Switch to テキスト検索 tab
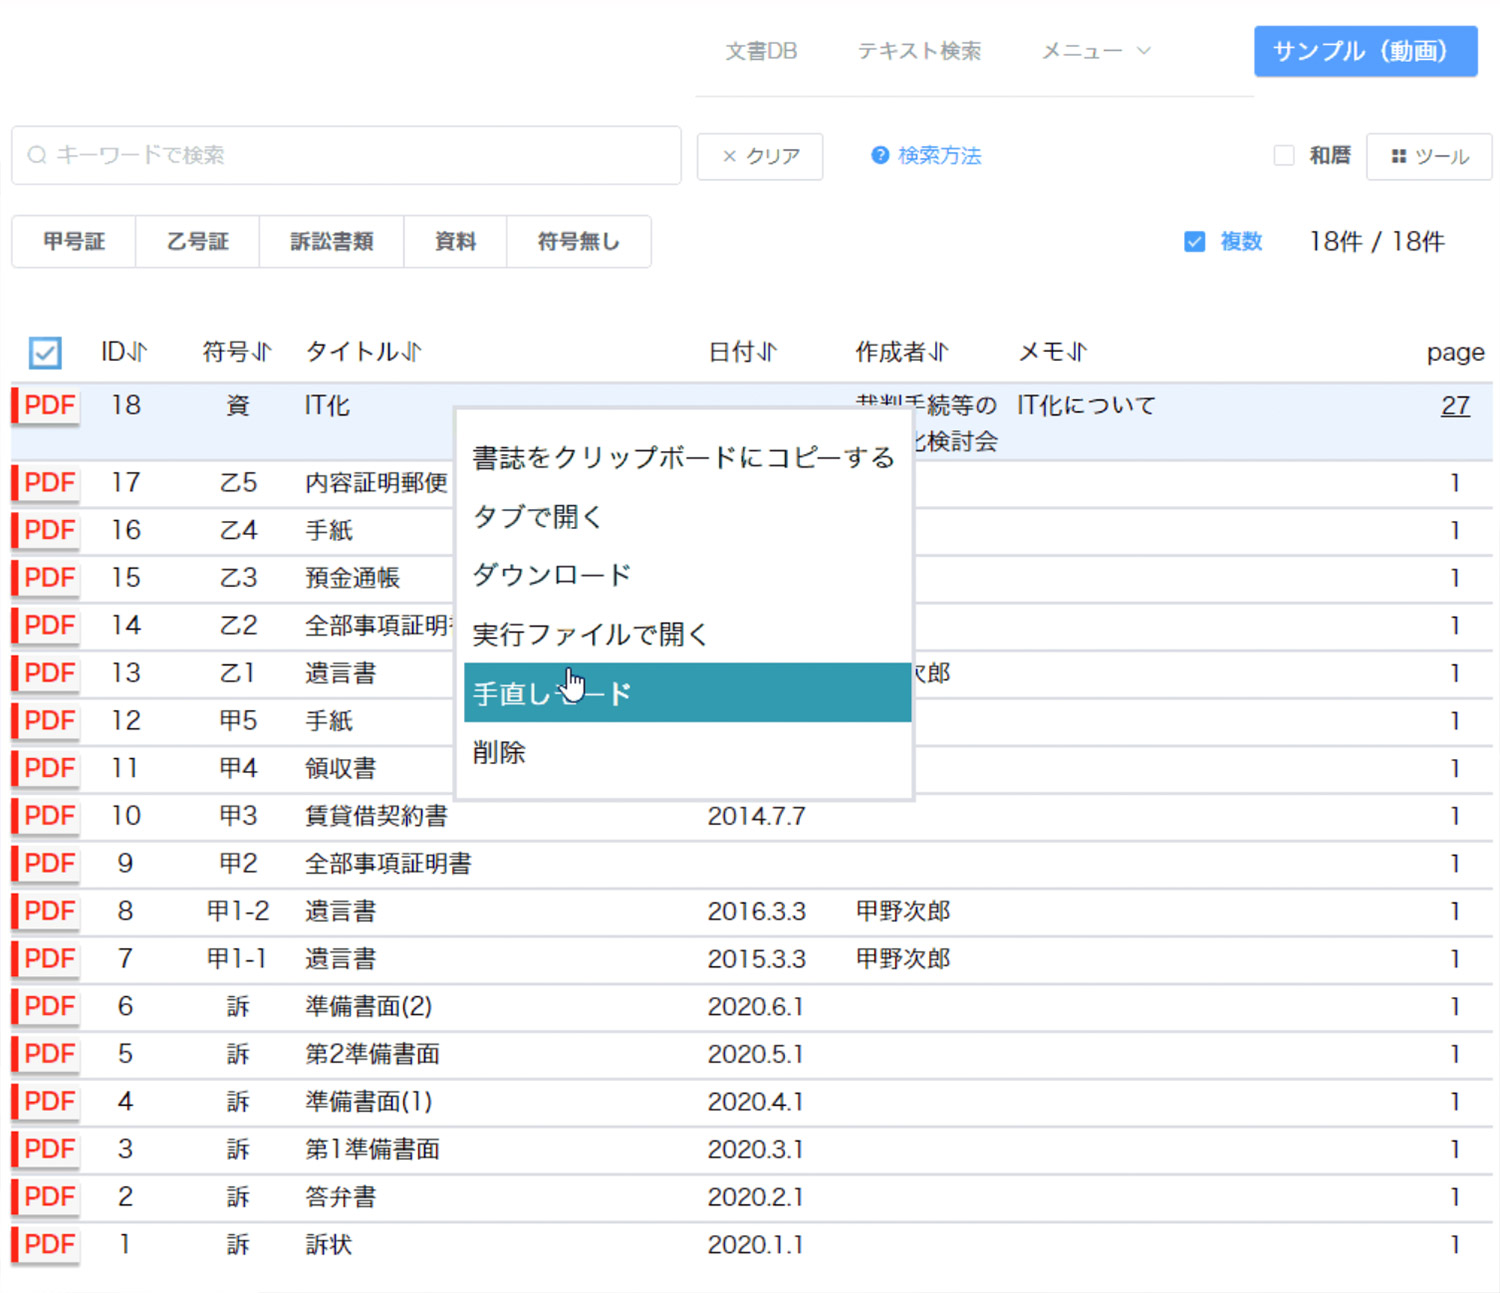The width and height of the screenshot is (1500, 1293). tap(919, 51)
